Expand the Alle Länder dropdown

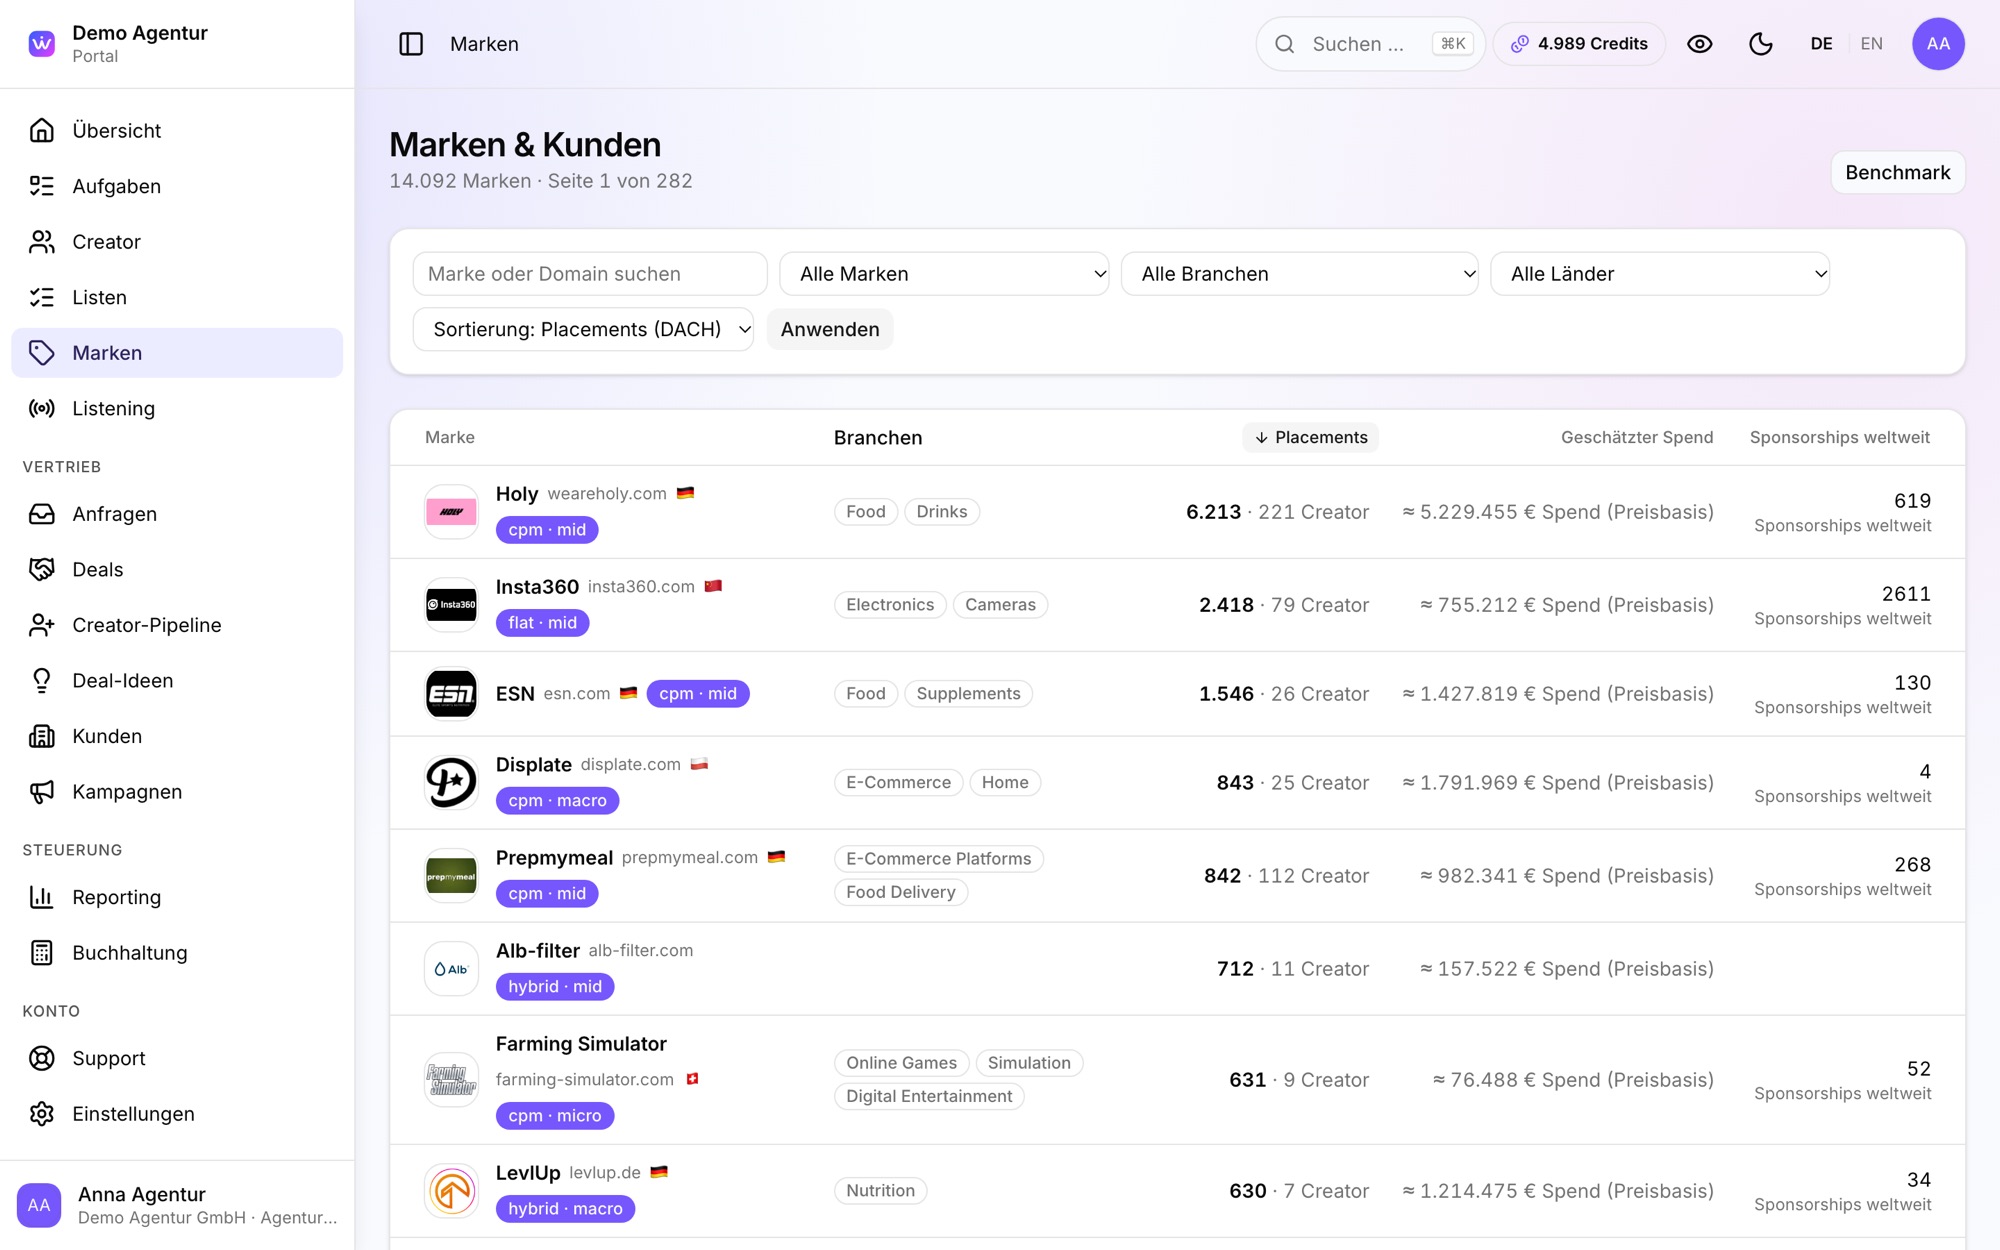[x=1660, y=274]
